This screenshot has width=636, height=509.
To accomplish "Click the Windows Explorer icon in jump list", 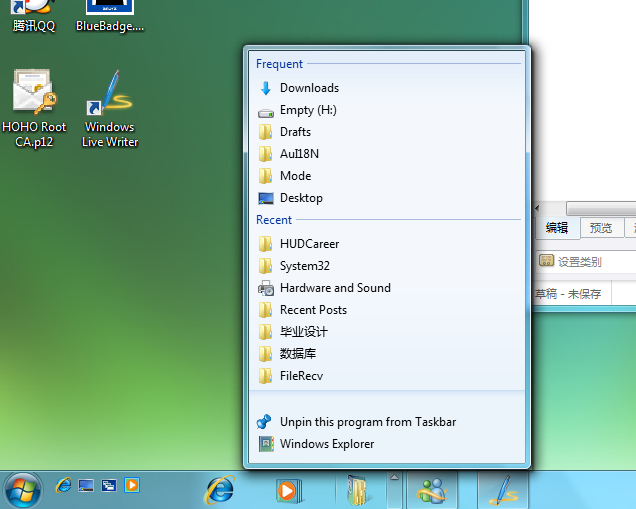I will pos(266,444).
